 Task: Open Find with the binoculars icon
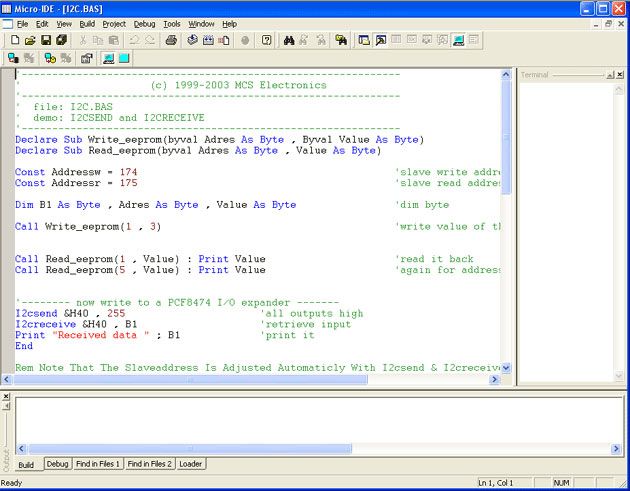[x=288, y=40]
